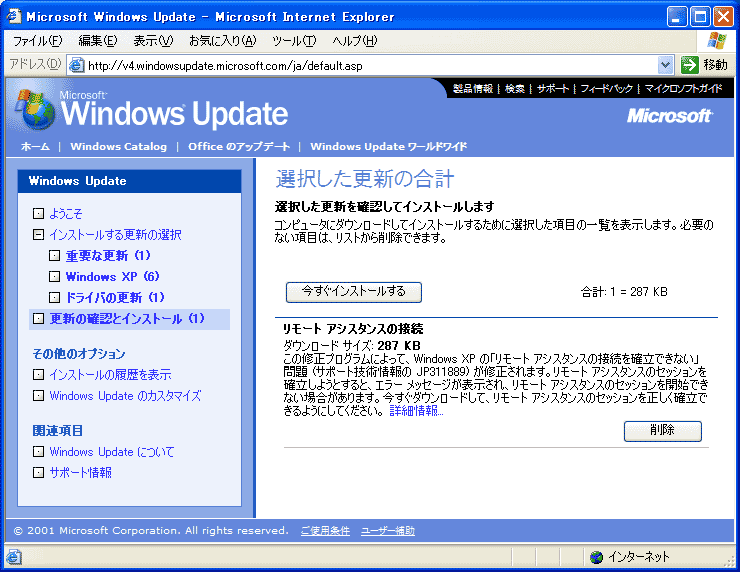
Task: Open インストールの履歴を表示 link
Action: point(110,375)
